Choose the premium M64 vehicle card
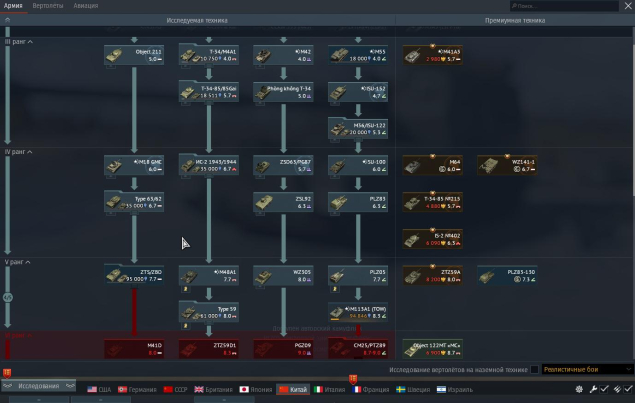The image size is (635, 403). (x=432, y=165)
